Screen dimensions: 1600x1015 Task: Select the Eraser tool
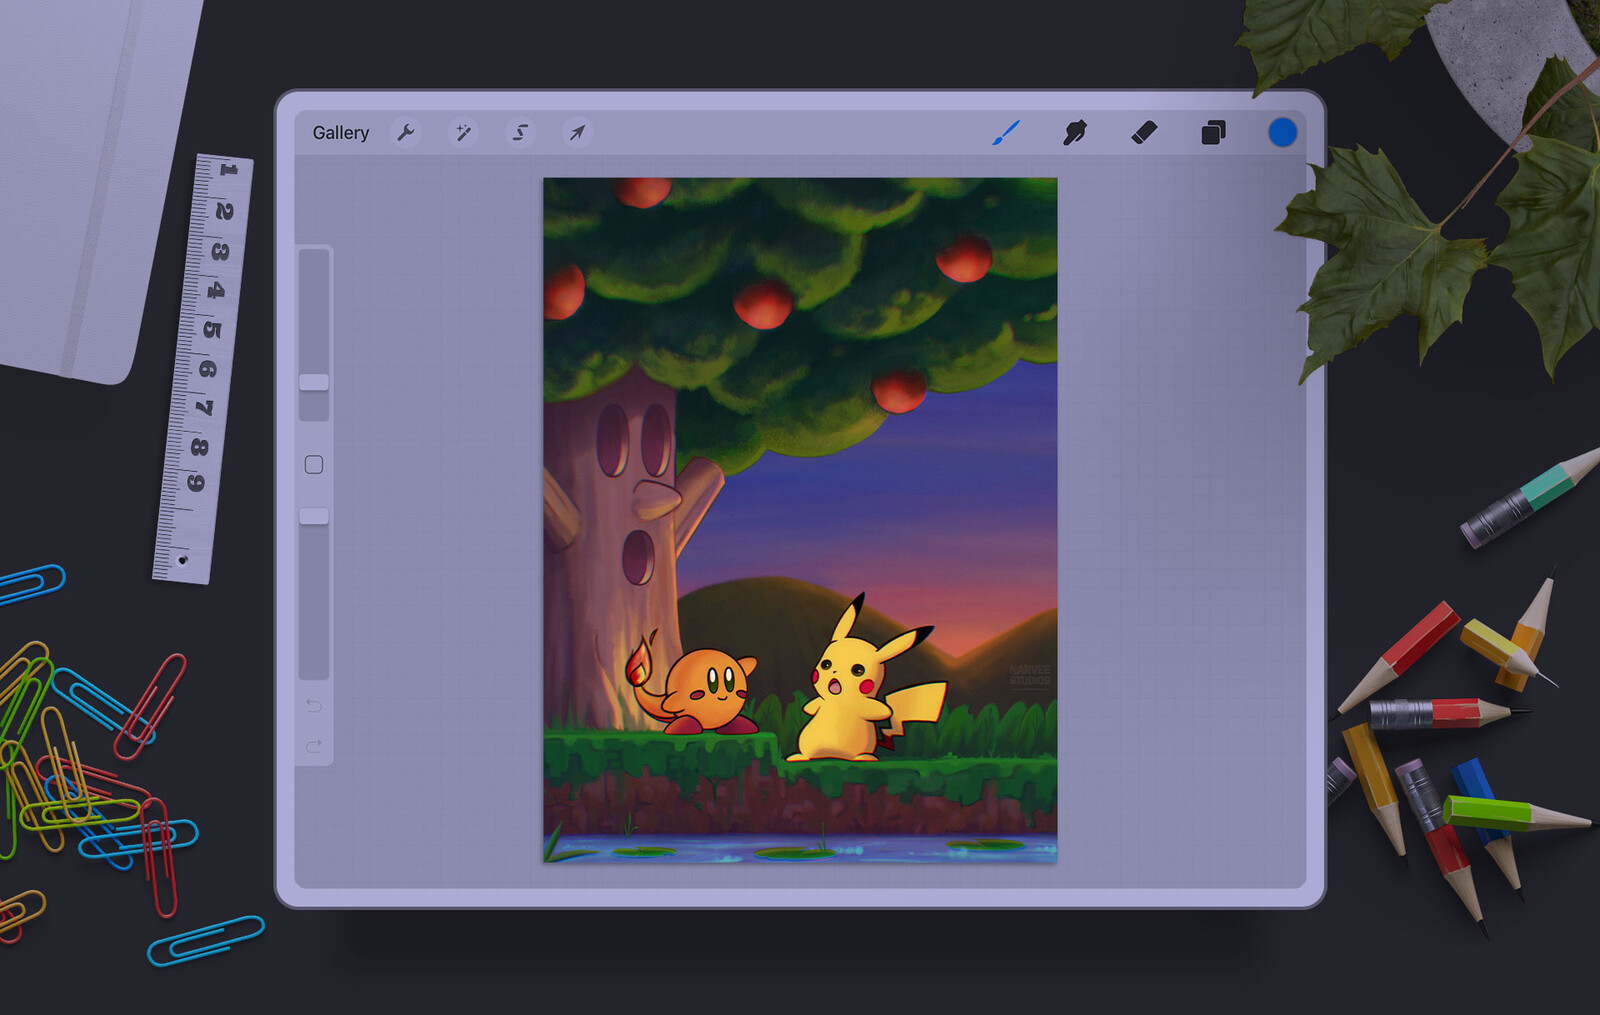coord(1144,133)
